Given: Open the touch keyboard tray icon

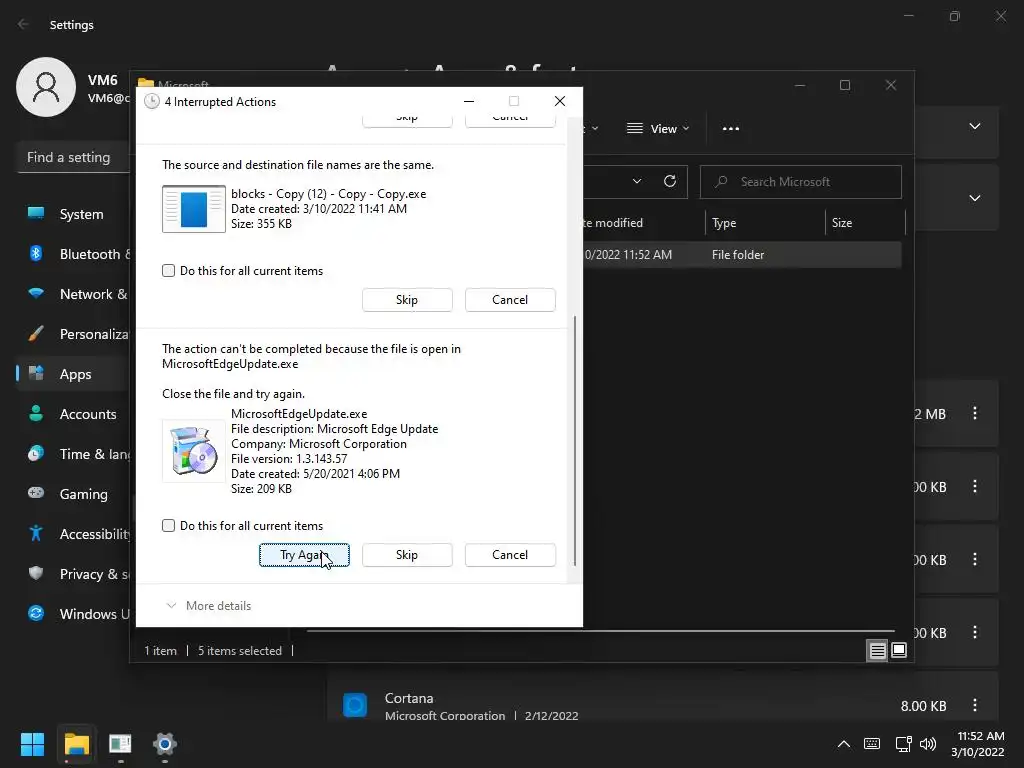Looking at the screenshot, I should pyautogui.click(x=871, y=744).
